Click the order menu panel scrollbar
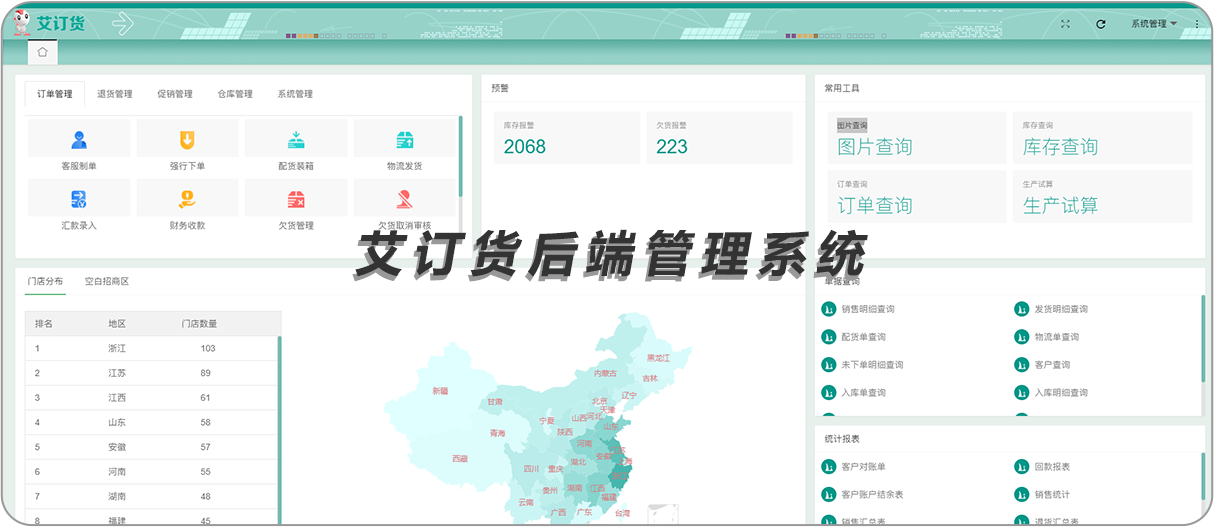Viewport: 1214px width, 528px height. point(461,156)
